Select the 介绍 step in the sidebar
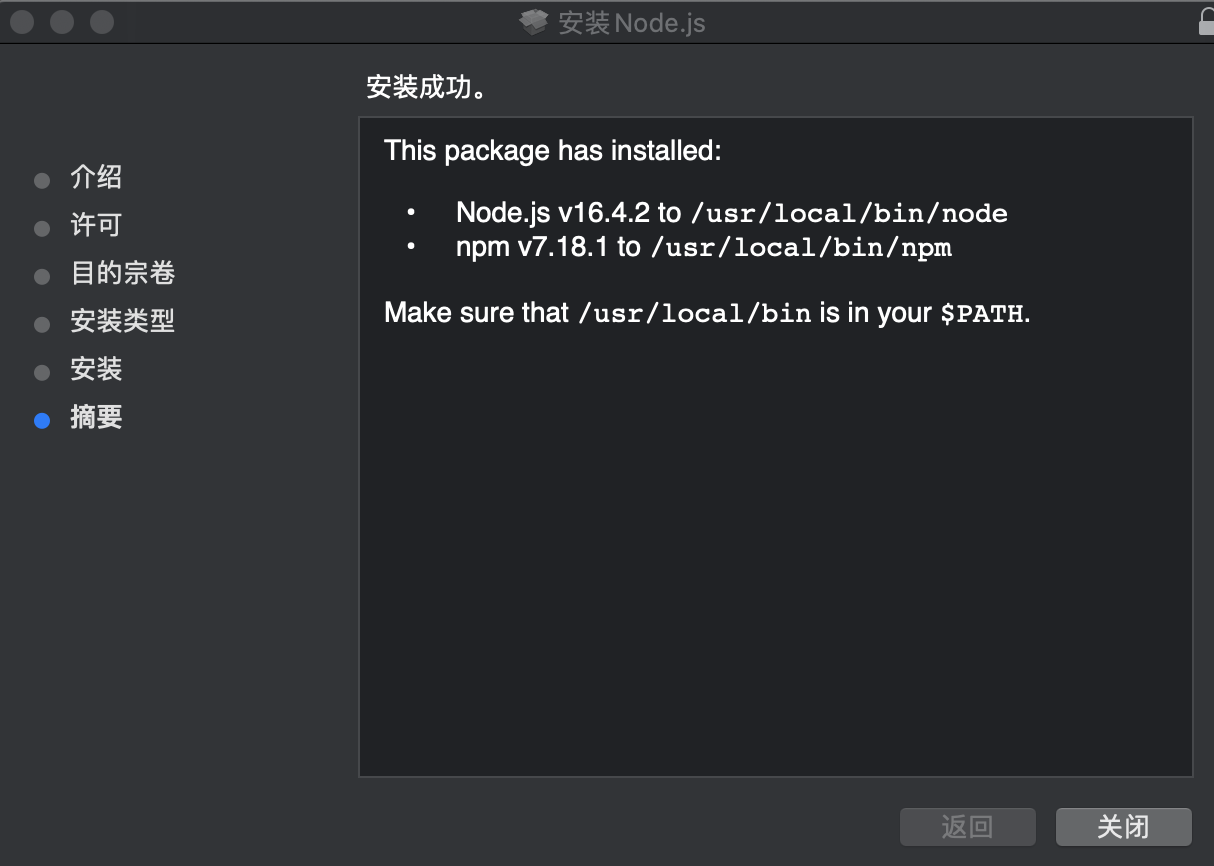 pyautogui.click(x=97, y=178)
